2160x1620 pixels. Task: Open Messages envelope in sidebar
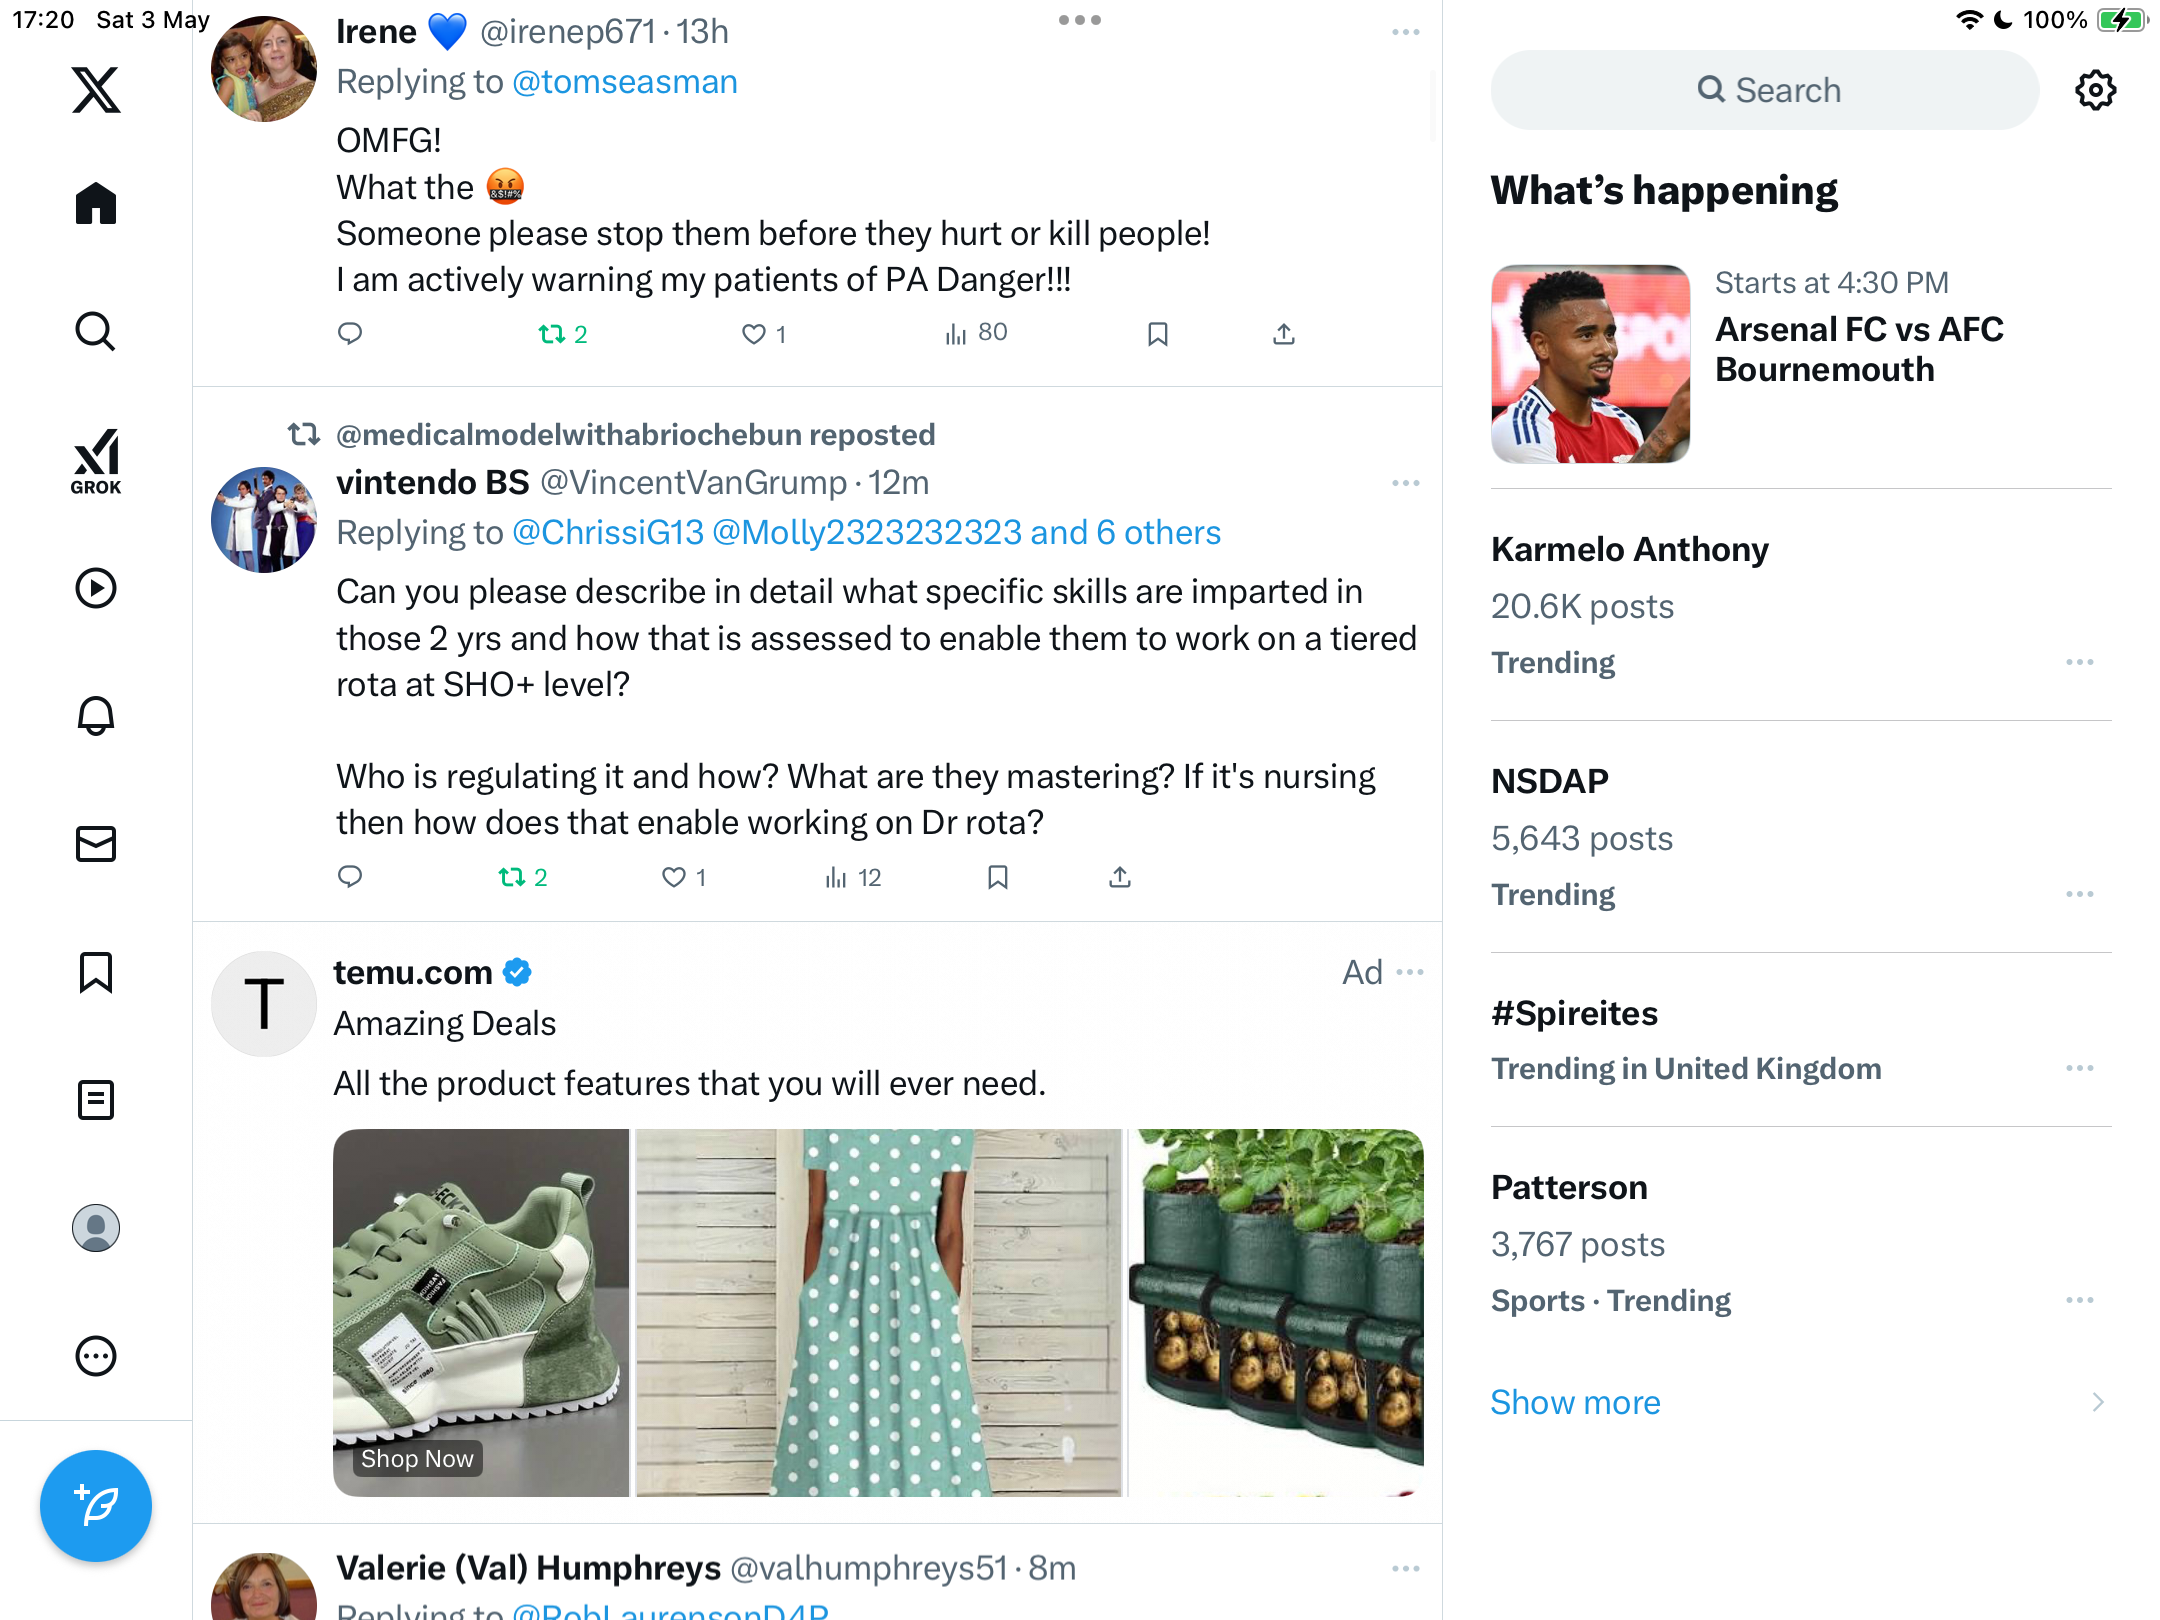(x=96, y=844)
